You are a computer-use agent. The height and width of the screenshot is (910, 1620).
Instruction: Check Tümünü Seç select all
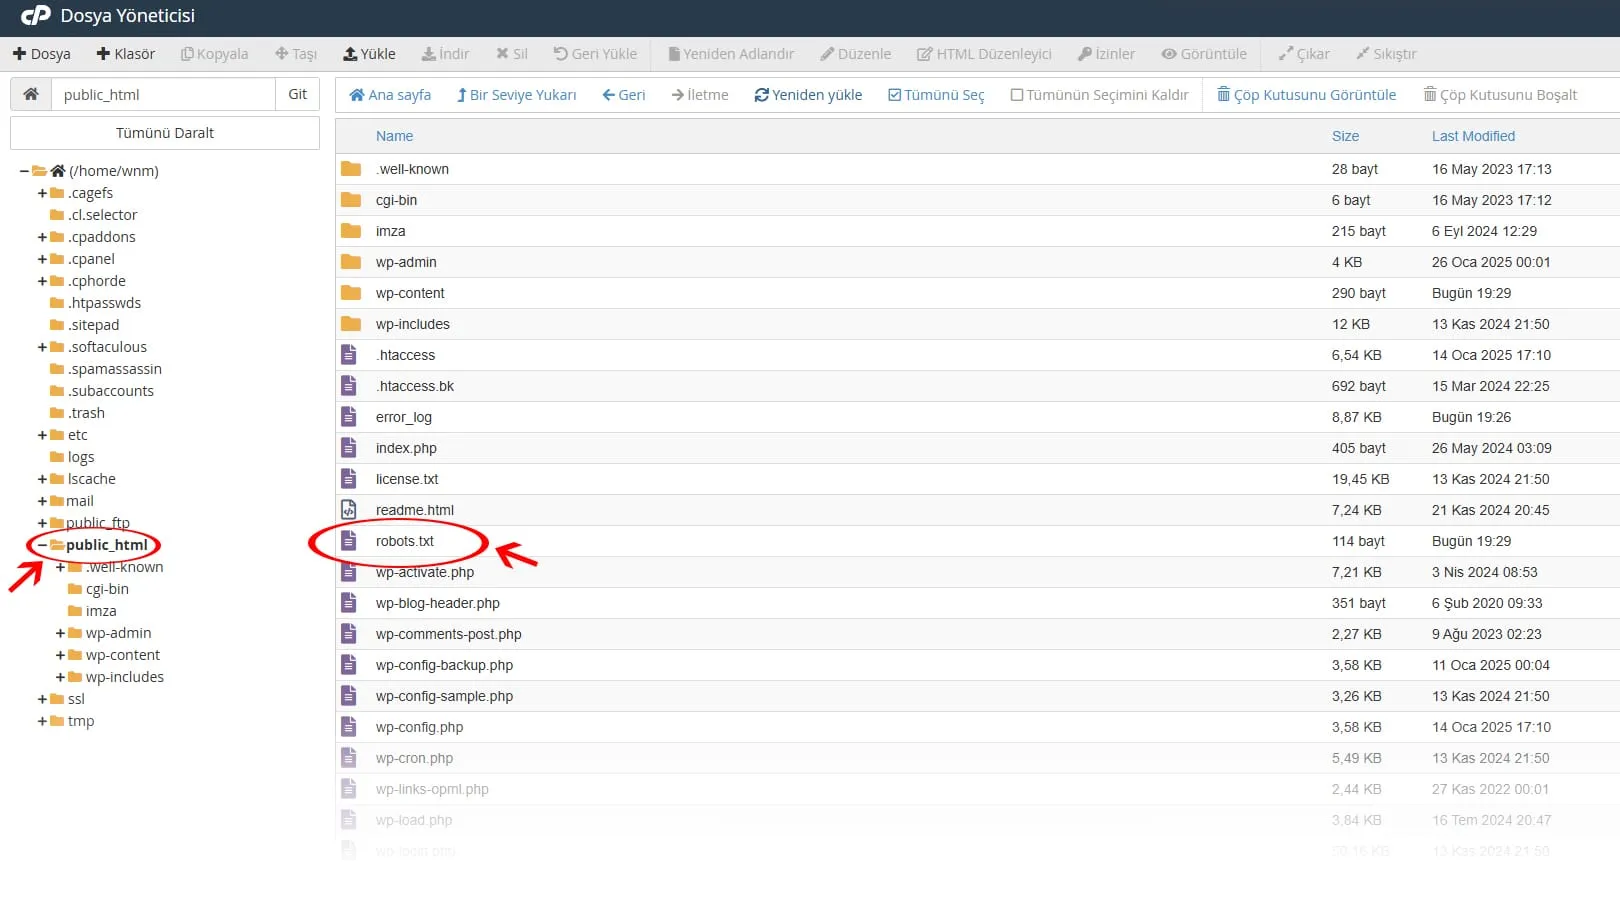936,95
